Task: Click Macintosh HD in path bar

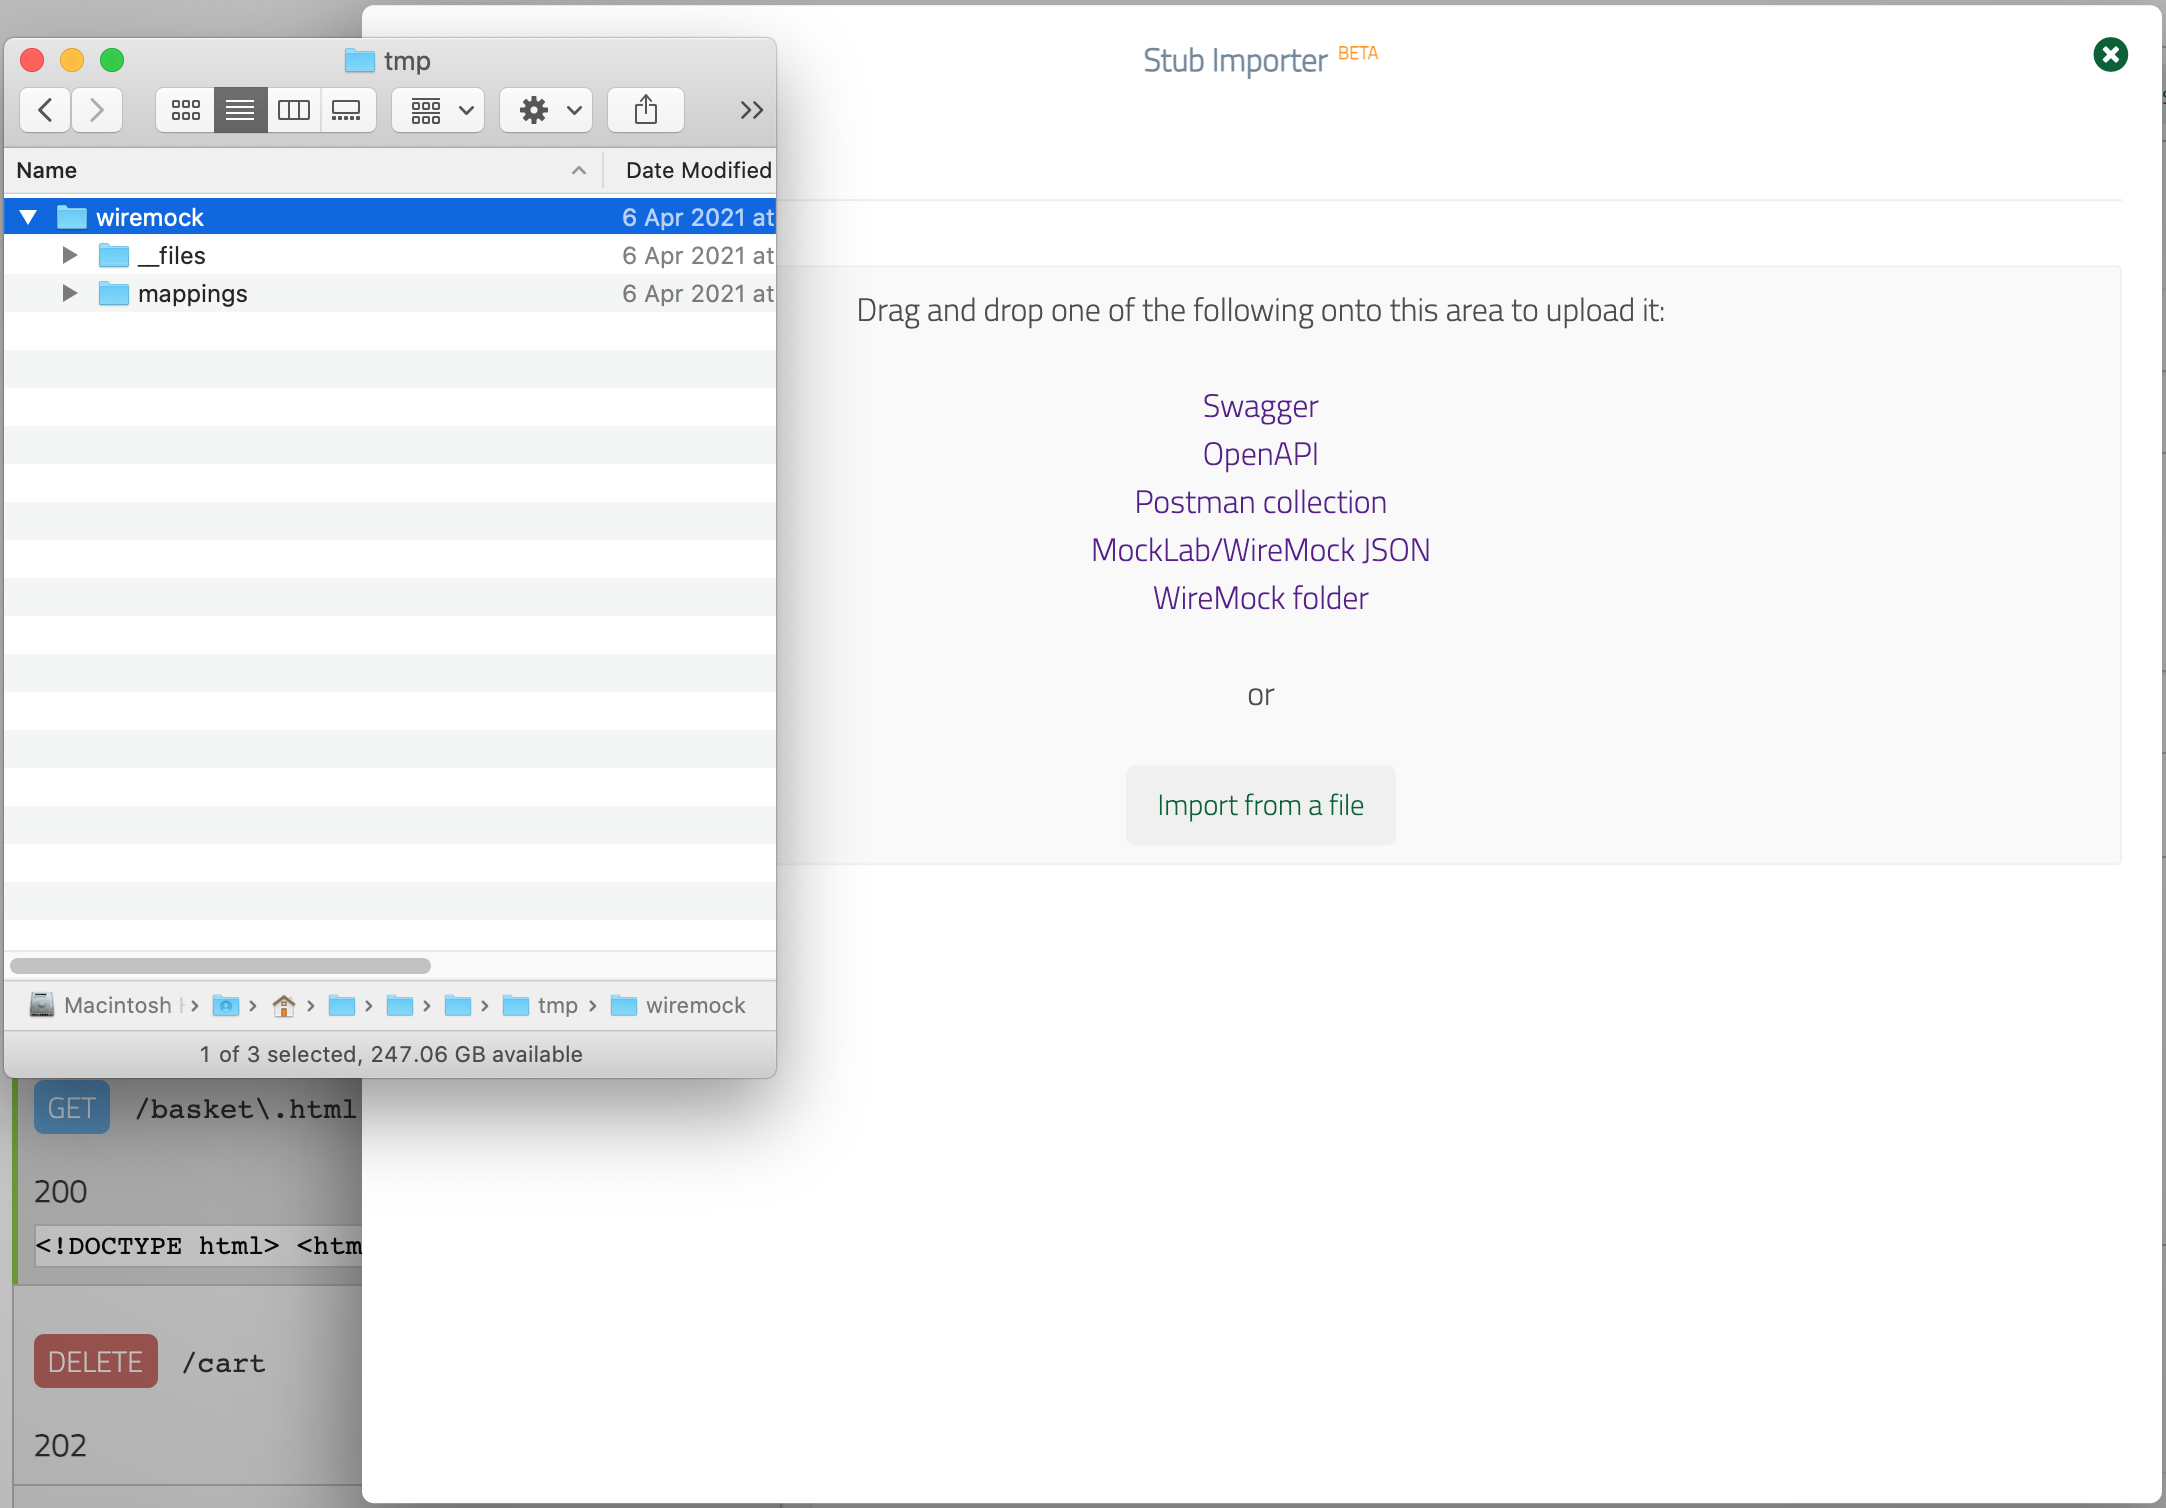Action: pyautogui.click(x=108, y=1005)
